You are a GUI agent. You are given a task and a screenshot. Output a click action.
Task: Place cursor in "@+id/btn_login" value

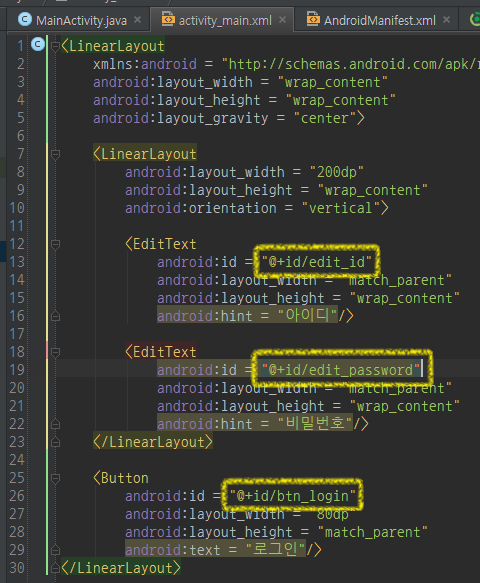coord(293,496)
